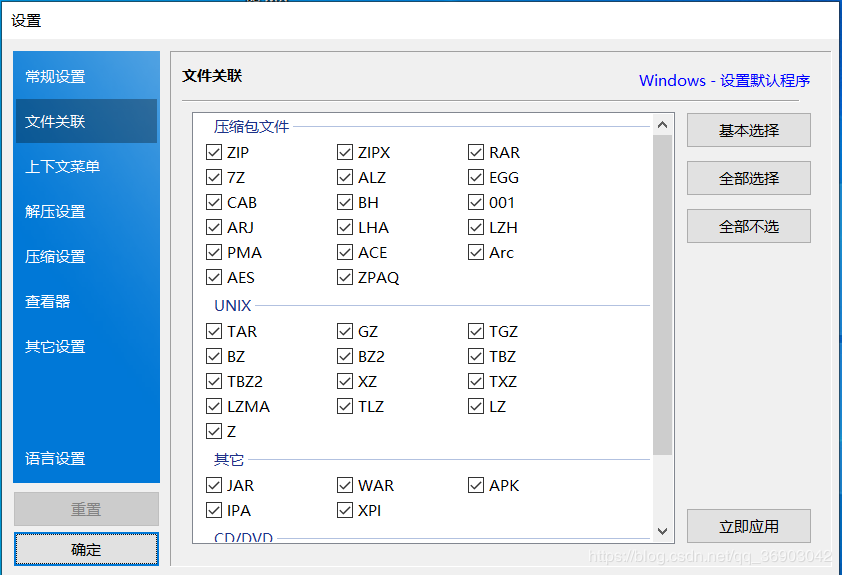The image size is (842, 575).
Task: Toggle the JAR checkbox
Action: pos(214,485)
